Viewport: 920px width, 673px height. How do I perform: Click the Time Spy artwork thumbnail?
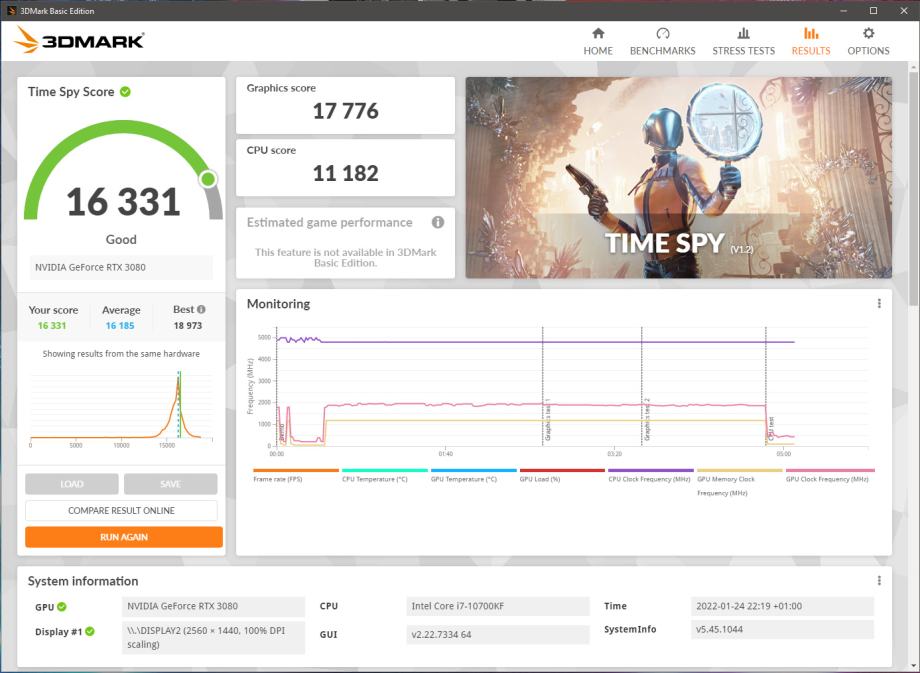(678, 177)
